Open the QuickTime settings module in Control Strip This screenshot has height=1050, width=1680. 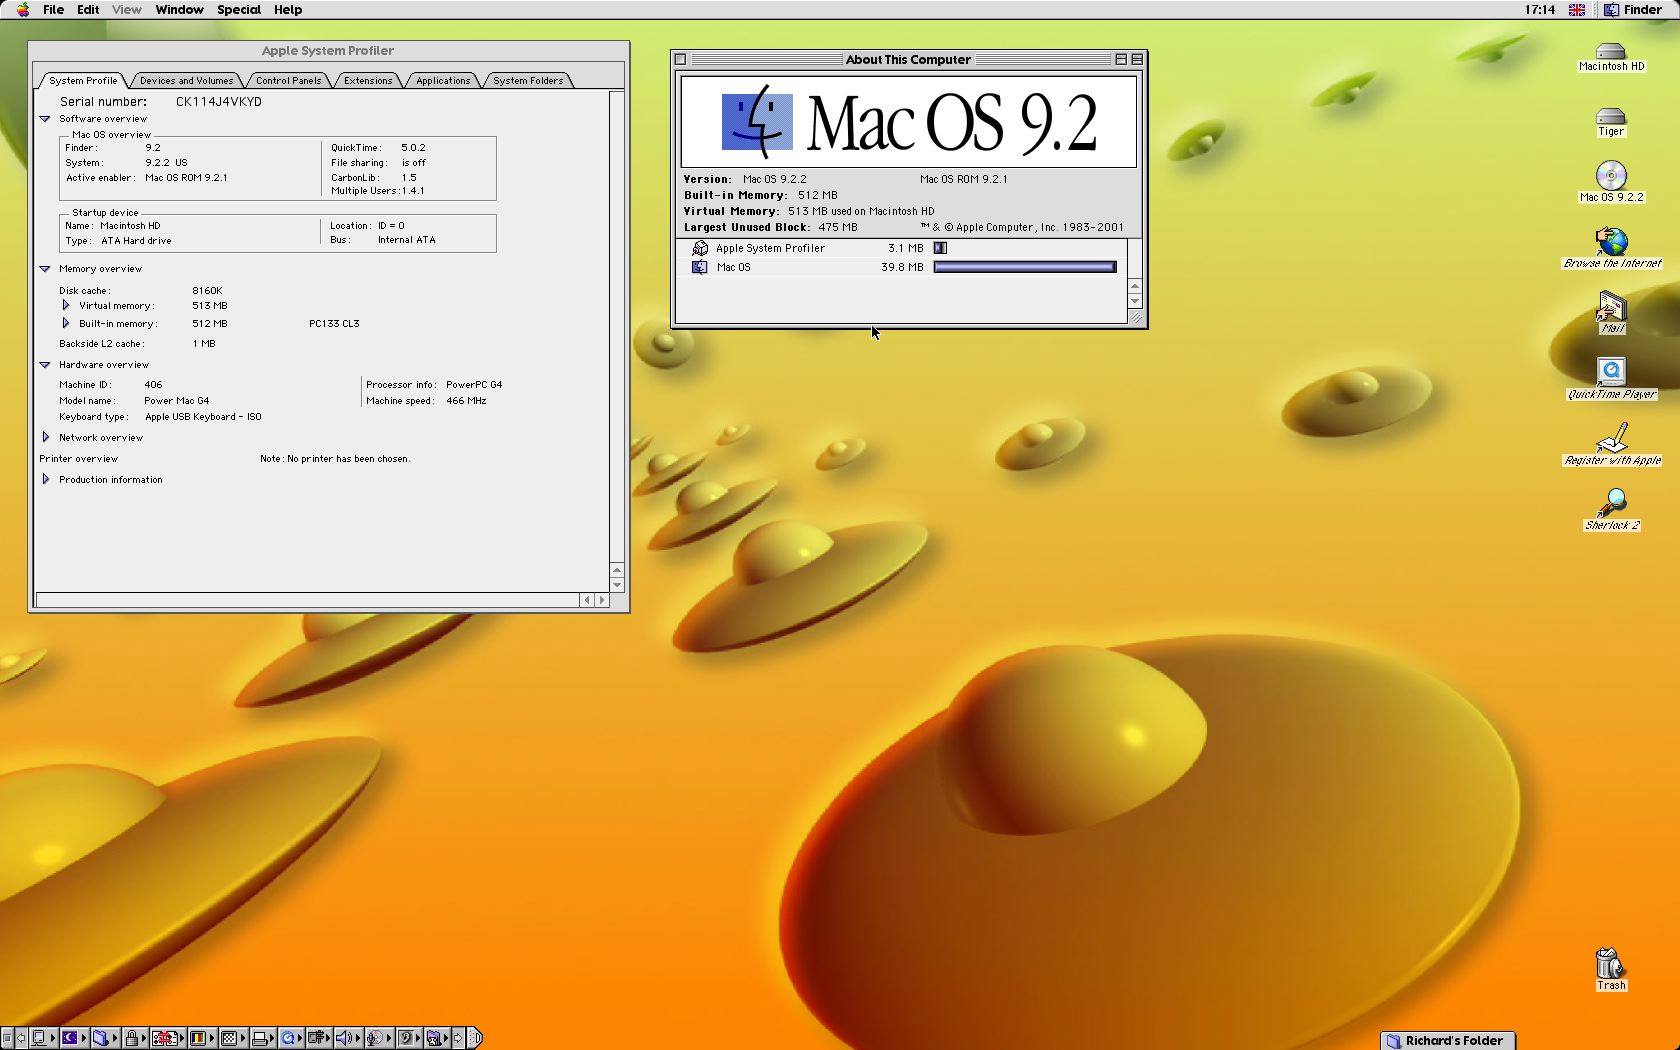coord(291,1038)
